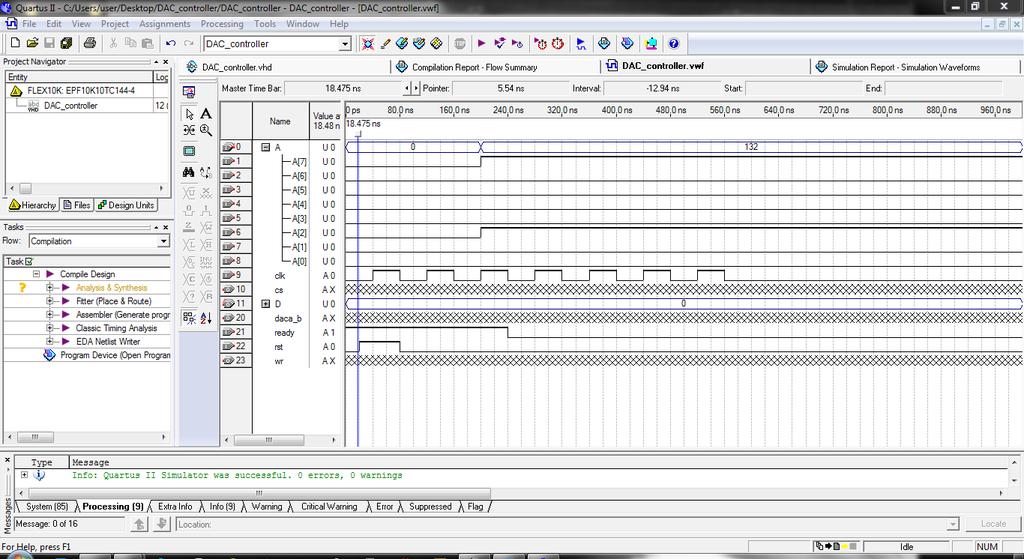Click the Location input field
Screen dimensions: 1024x559
click(x=567, y=524)
